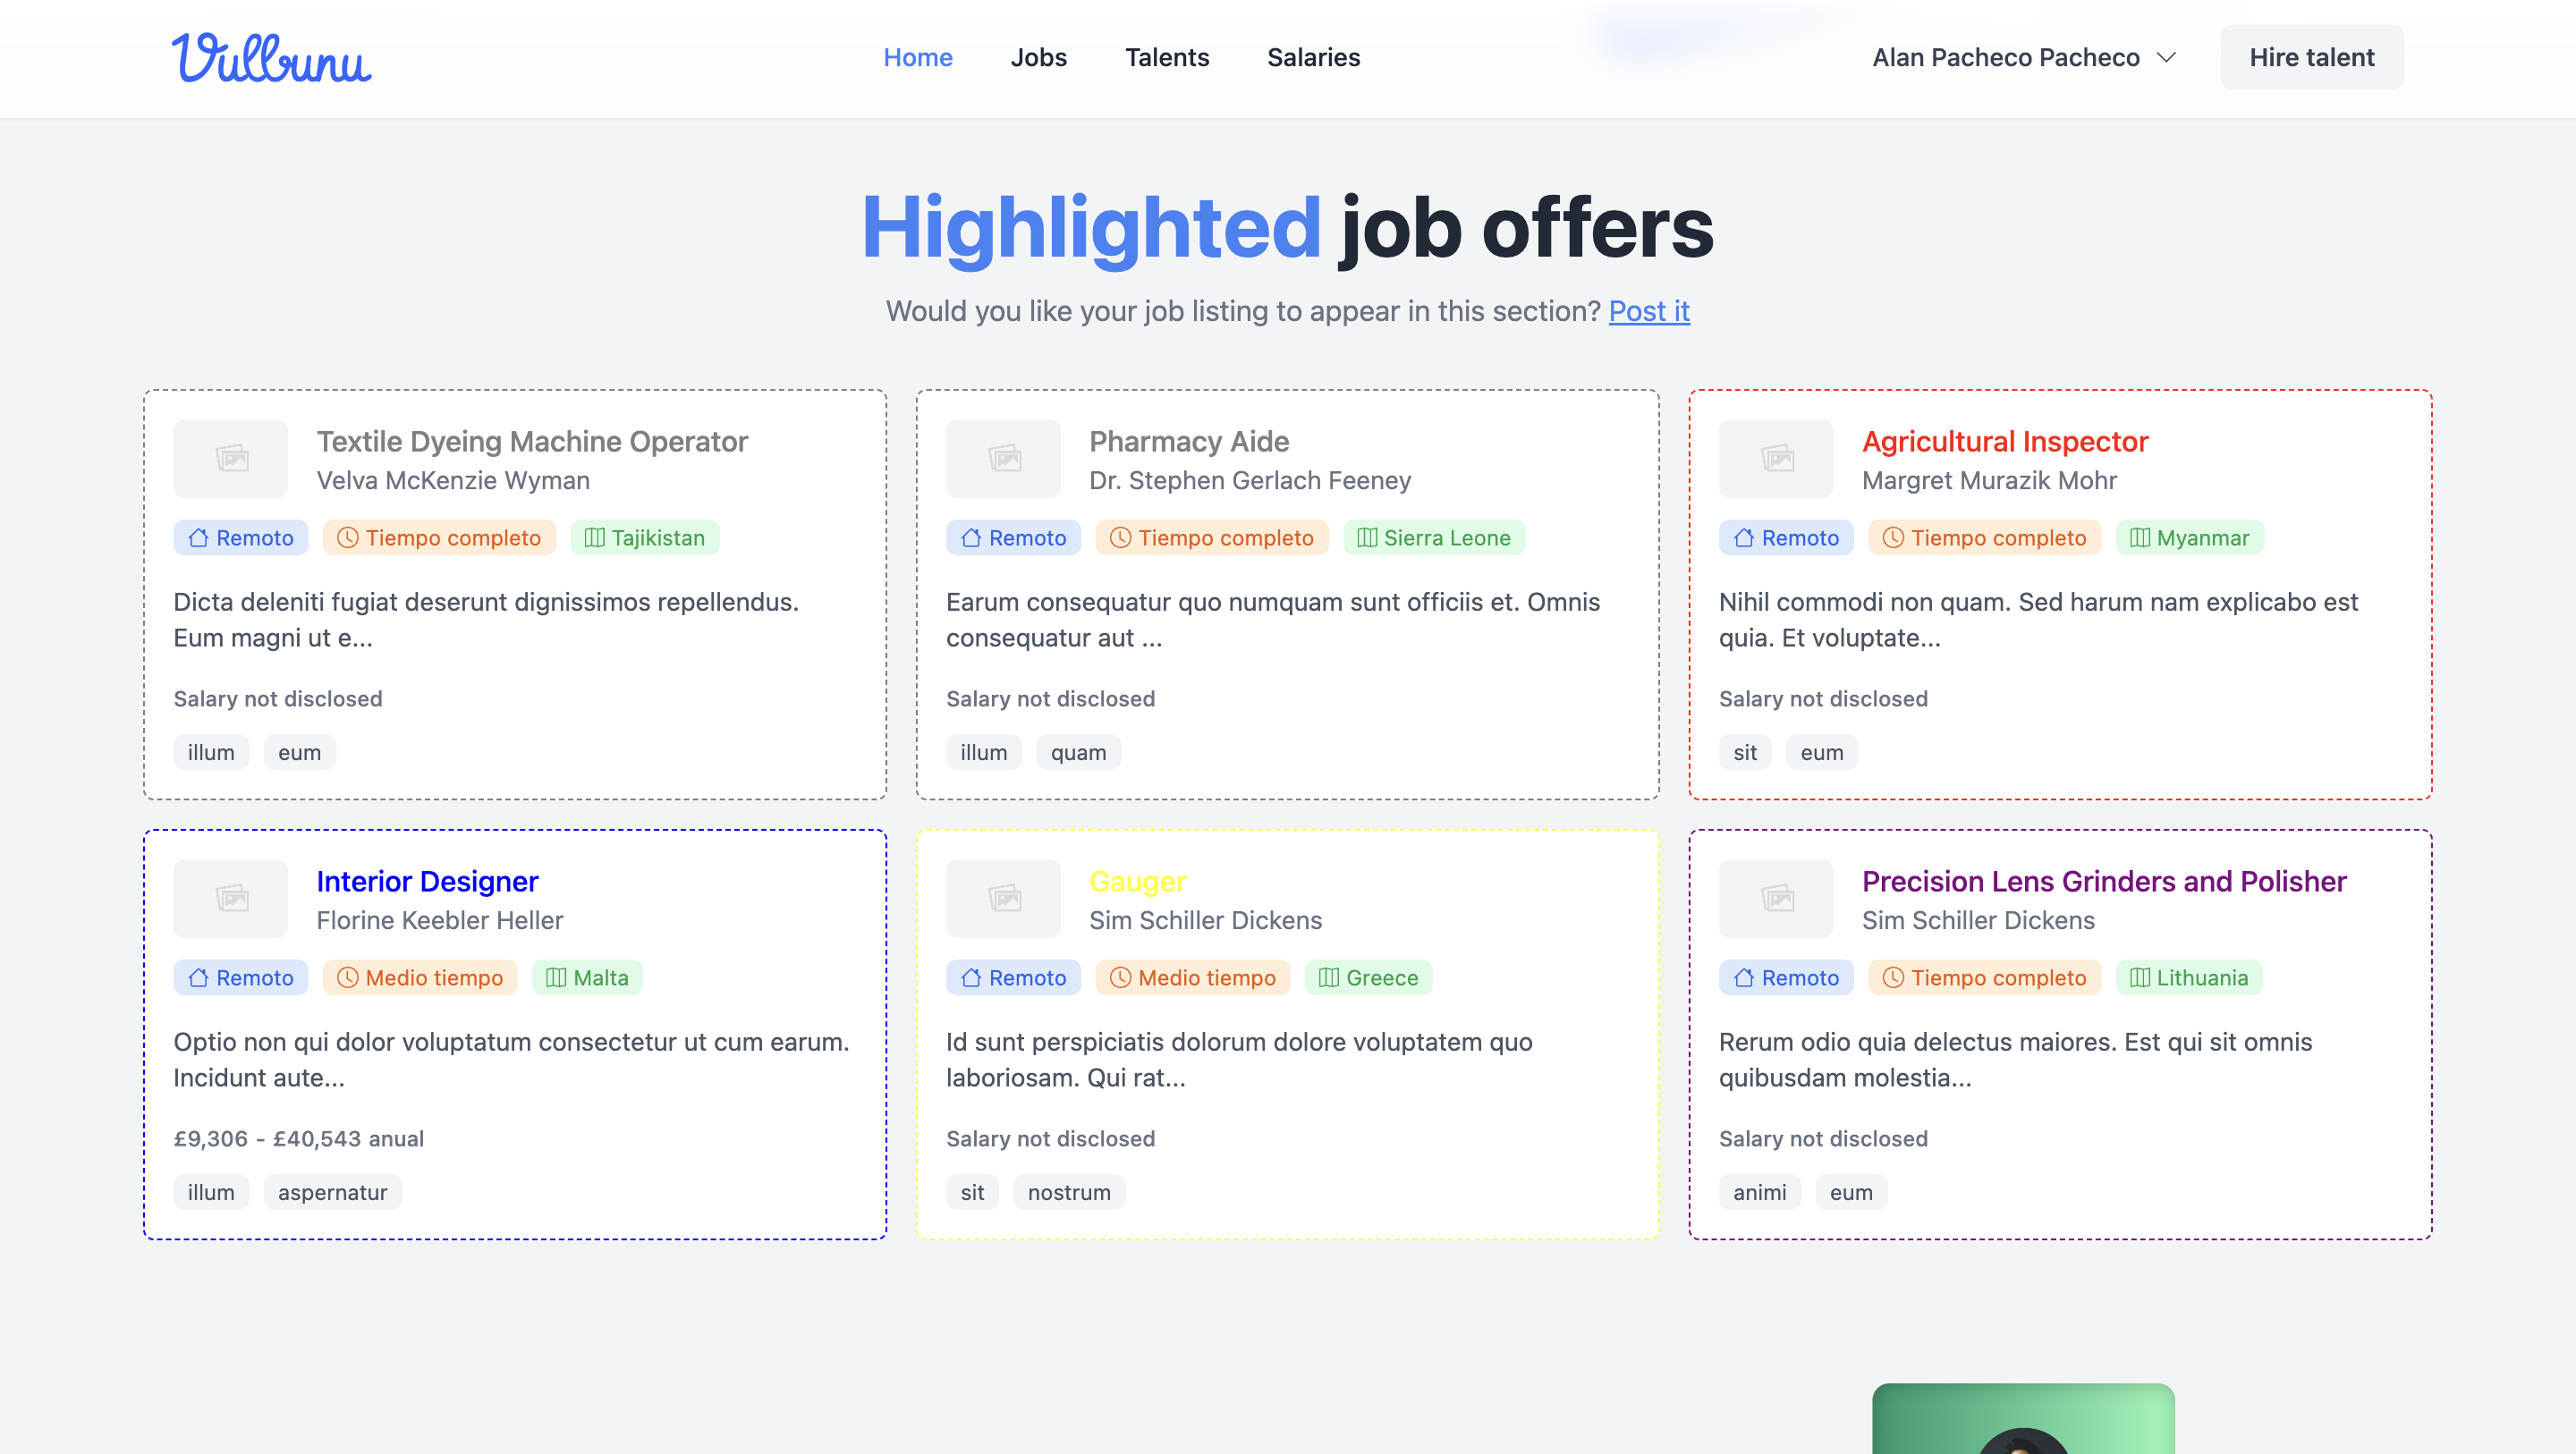Image resolution: width=2576 pixels, height=1454 pixels.
Task: Select the eum tag in Agricultural Inspector card
Action: [1822, 752]
